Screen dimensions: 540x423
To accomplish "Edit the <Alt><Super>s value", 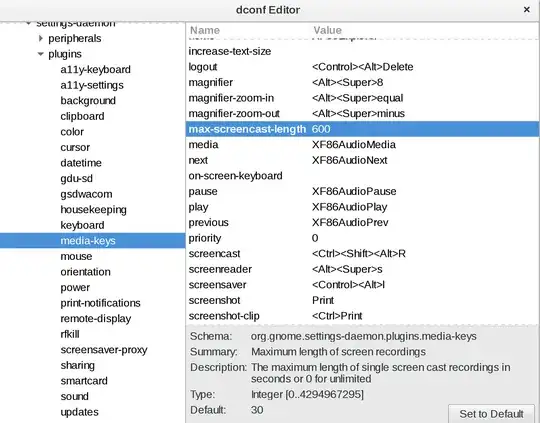I will tap(347, 269).
